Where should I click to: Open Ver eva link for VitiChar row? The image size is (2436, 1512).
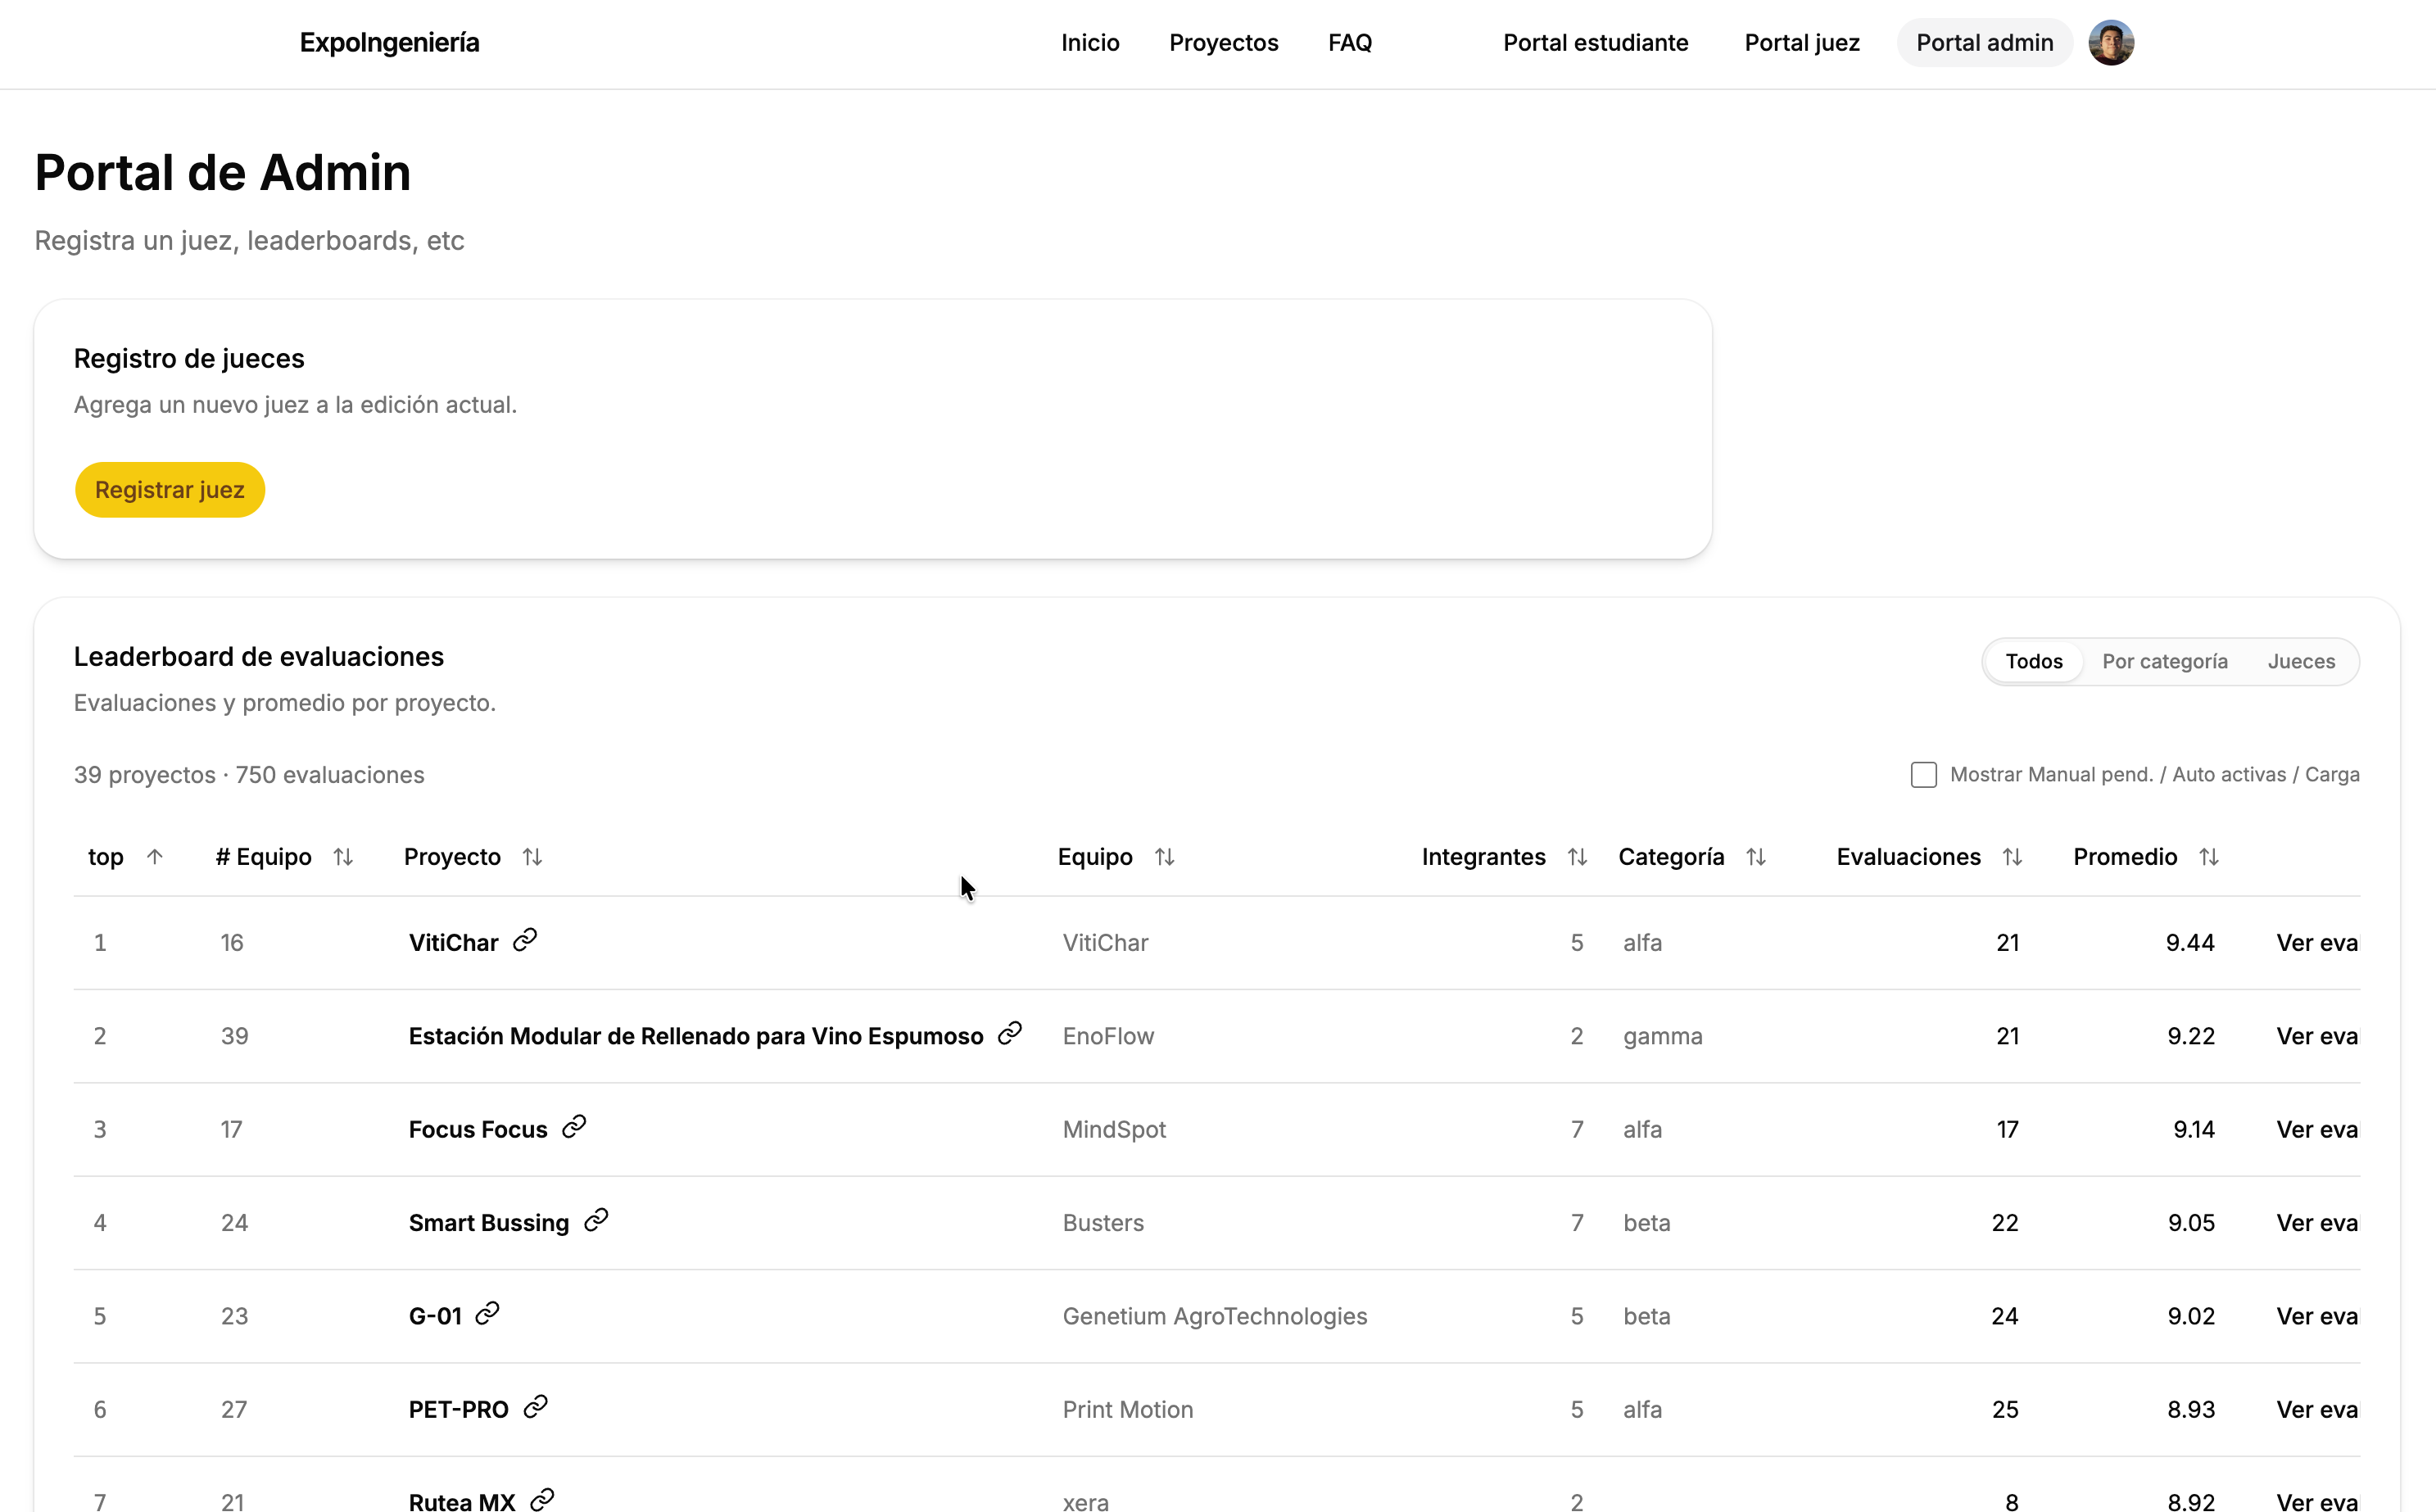[2317, 943]
